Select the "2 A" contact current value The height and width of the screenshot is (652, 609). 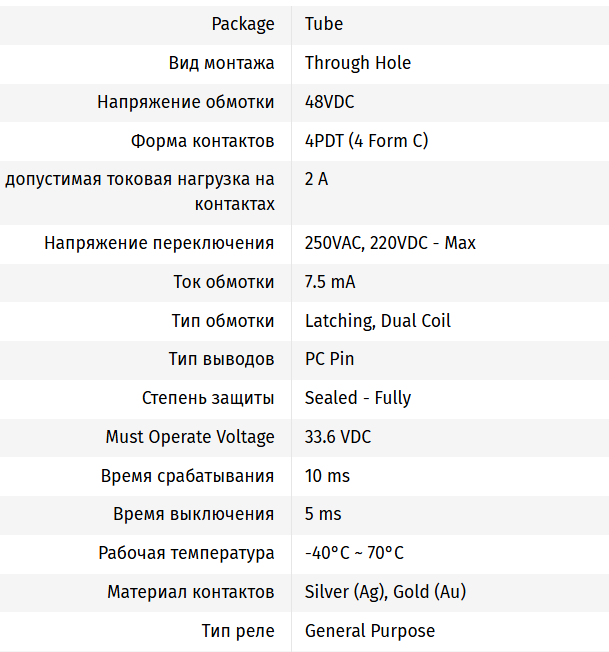point(316,180)
